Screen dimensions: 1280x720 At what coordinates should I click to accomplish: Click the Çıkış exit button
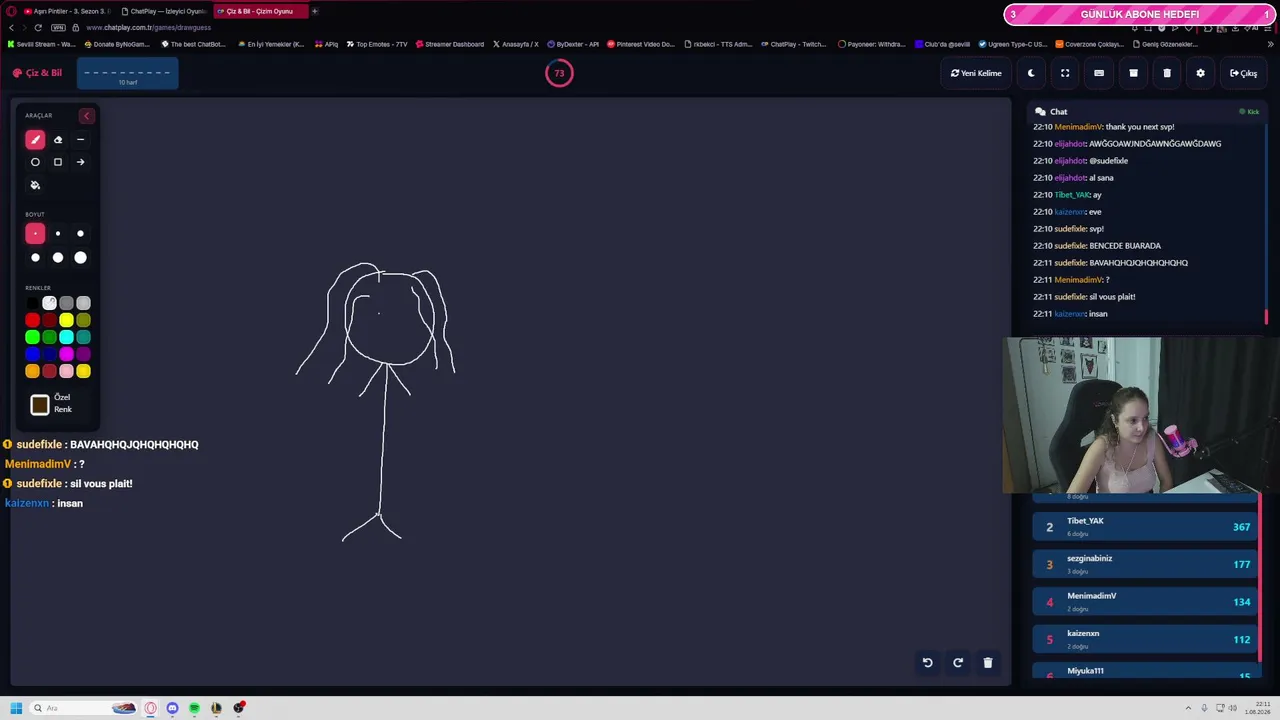coord(1244,73)
